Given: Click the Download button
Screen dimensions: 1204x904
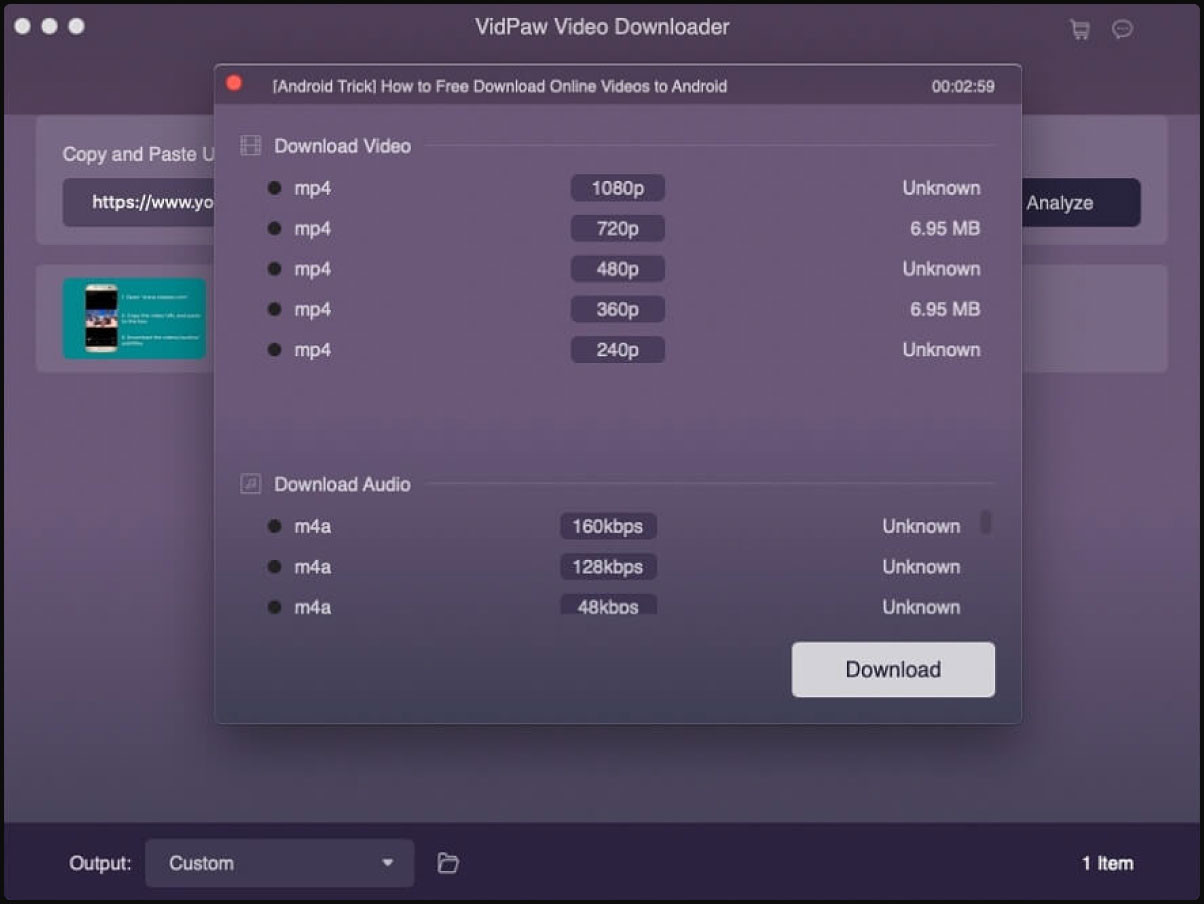Looking at the screenshot, I should (893, 670).
